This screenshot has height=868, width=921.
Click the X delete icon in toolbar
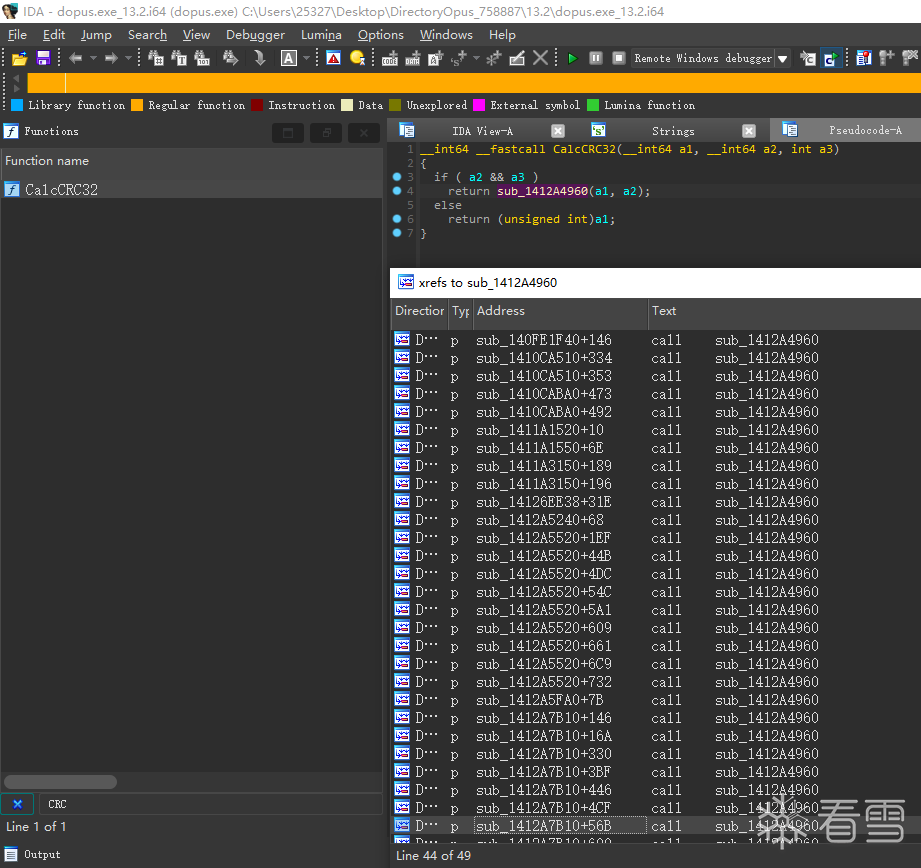tap(540, 58)
